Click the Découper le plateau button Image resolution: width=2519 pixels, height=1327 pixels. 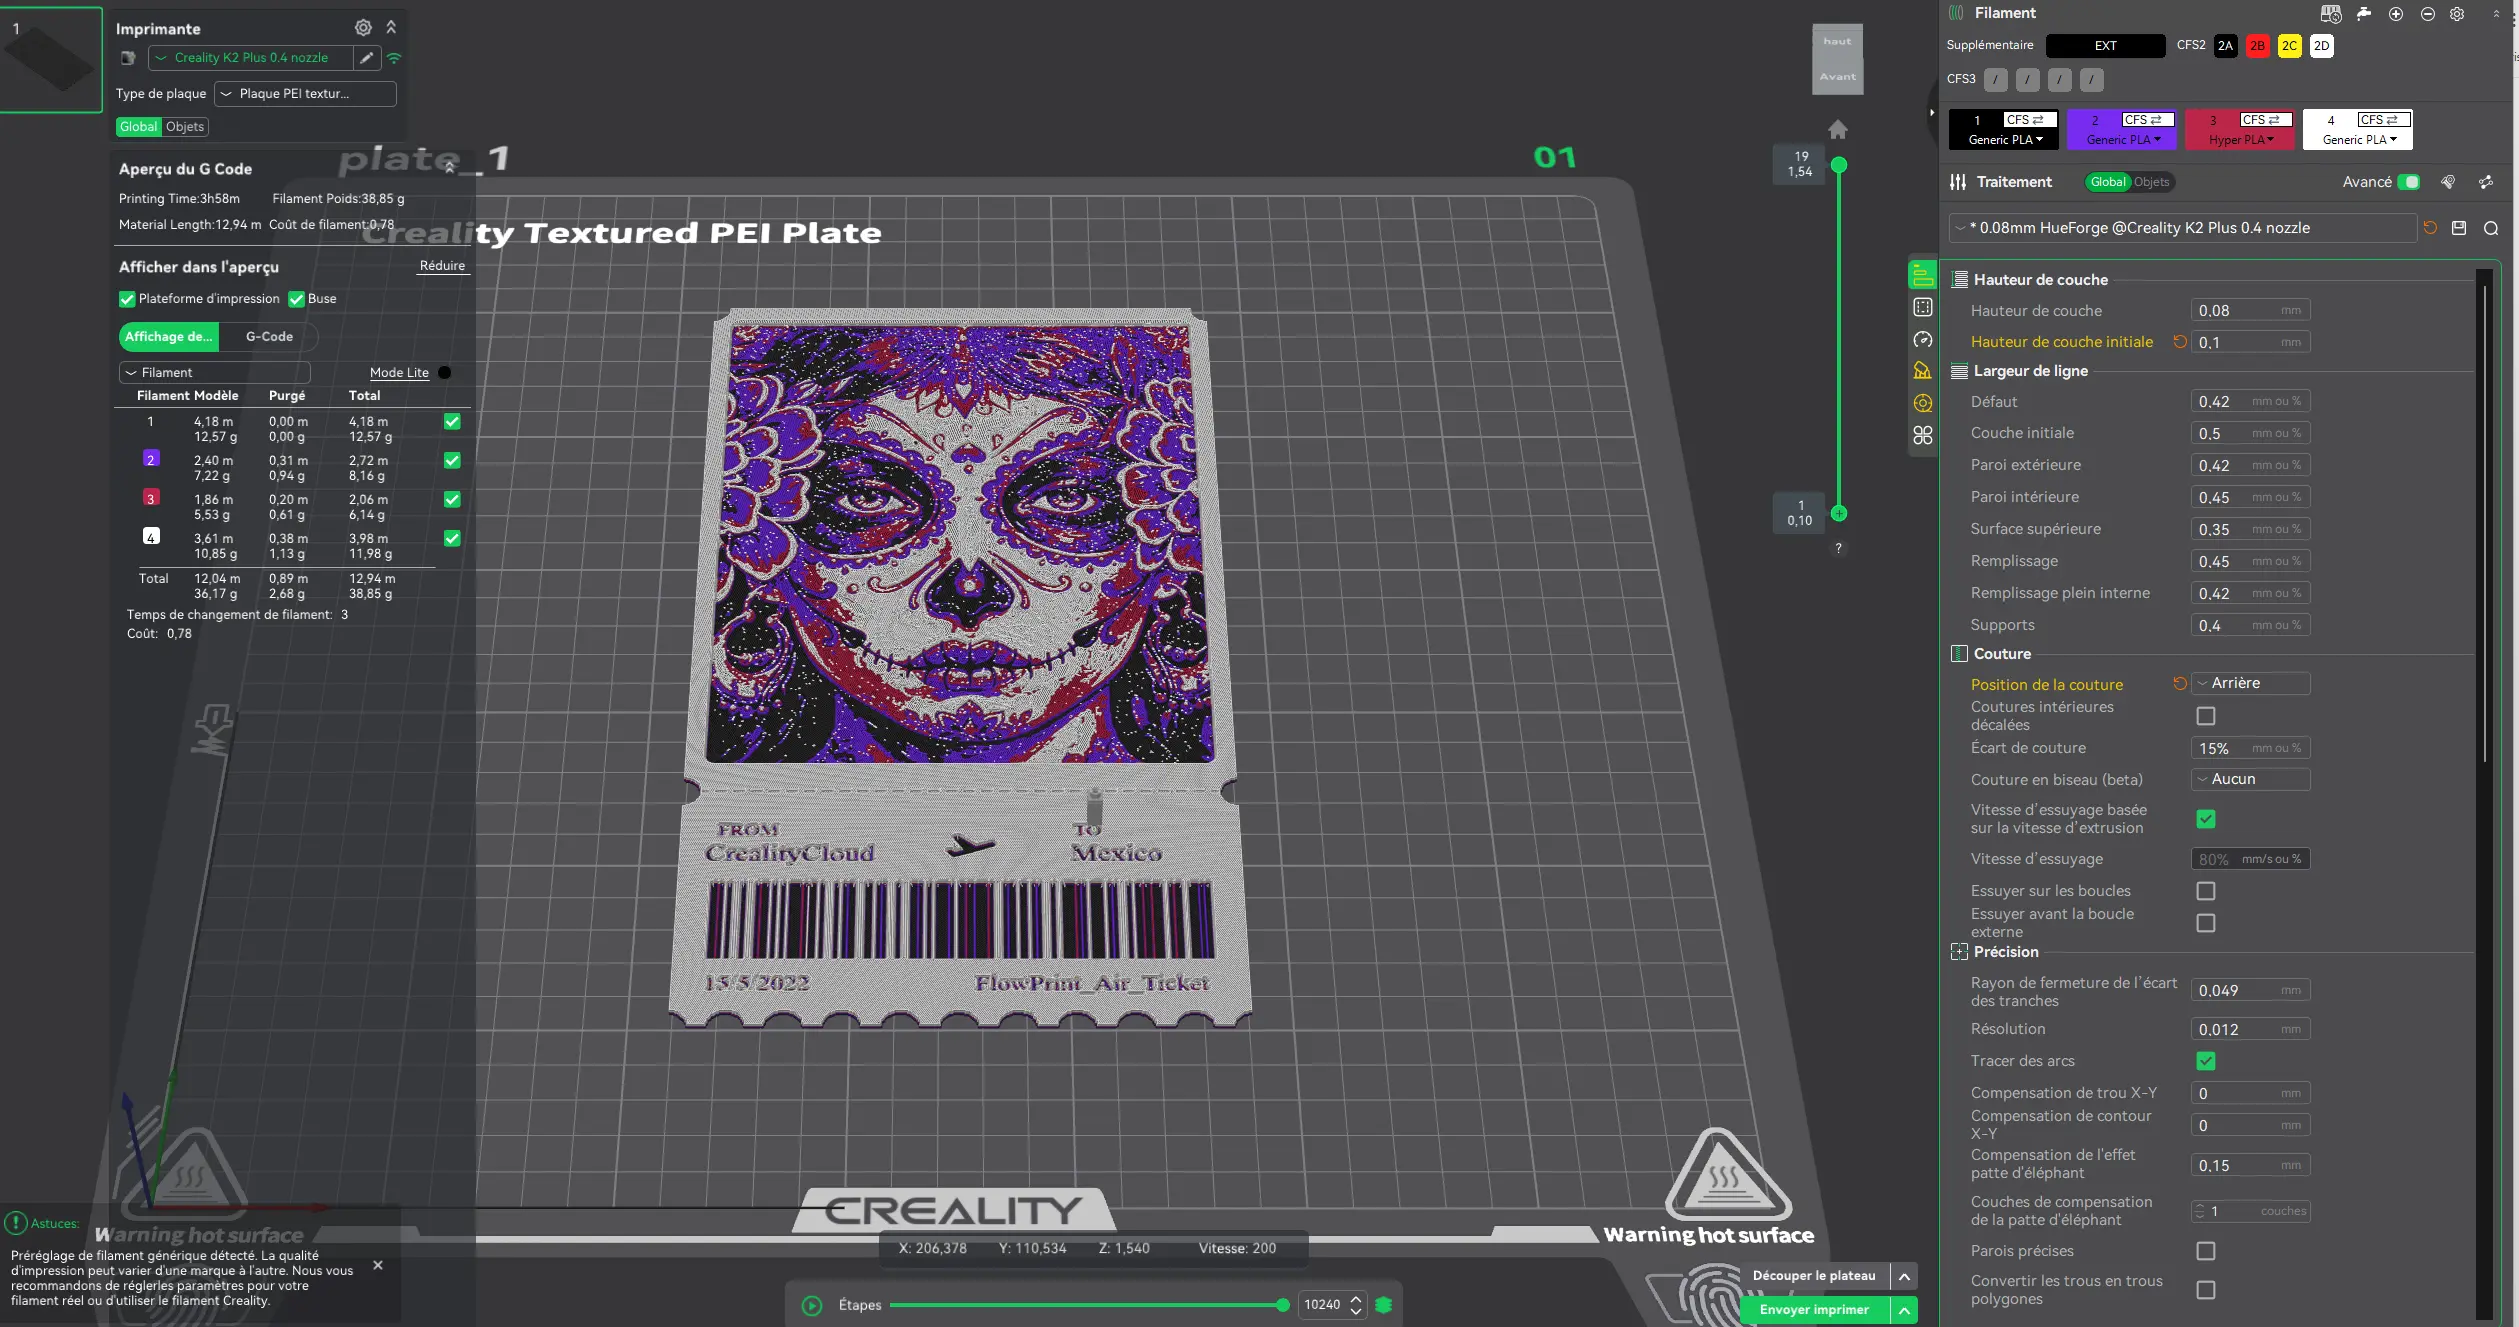1814,1276
